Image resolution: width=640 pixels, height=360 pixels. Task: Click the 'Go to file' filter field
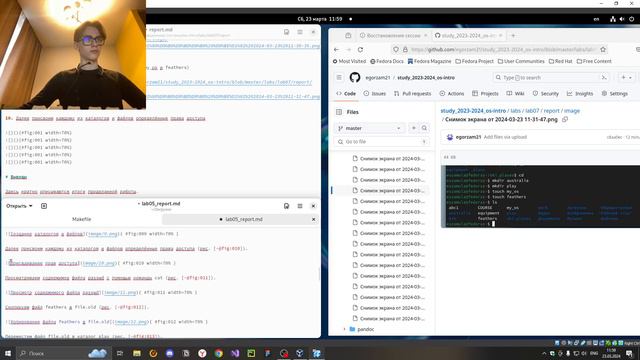pos(381,142)
